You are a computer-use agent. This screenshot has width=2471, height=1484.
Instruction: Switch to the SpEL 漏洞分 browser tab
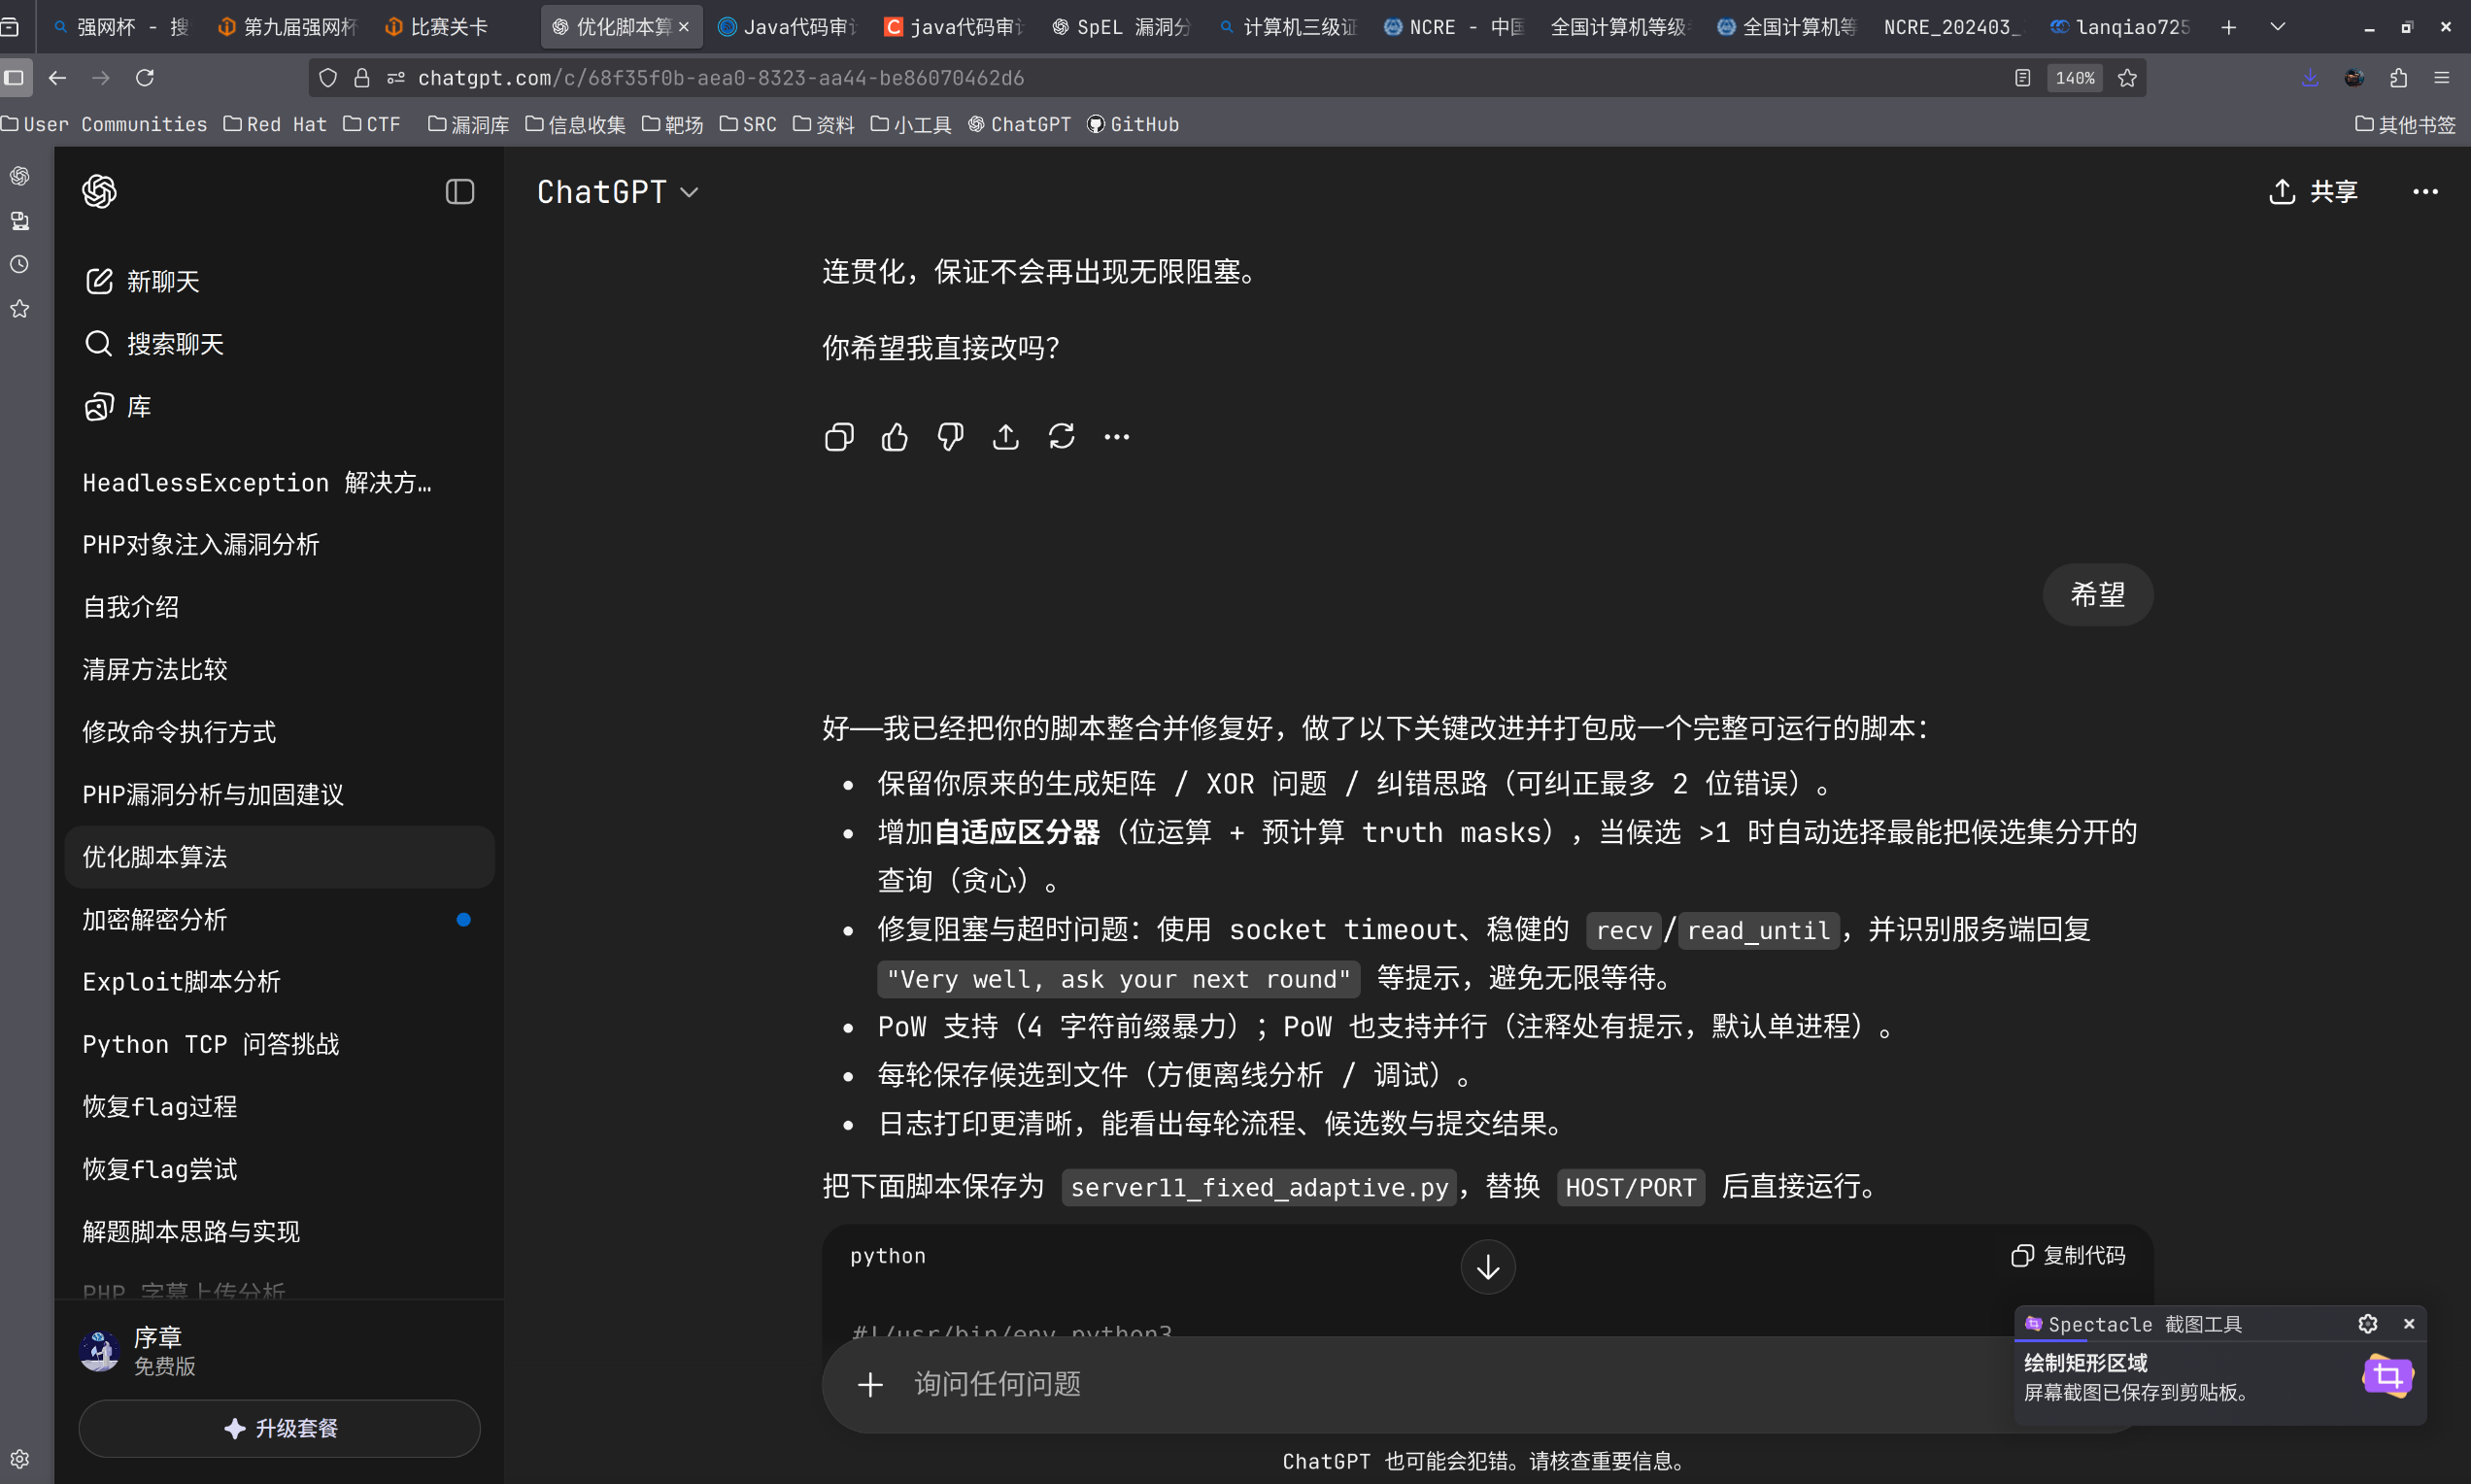tap(1122, 27)
